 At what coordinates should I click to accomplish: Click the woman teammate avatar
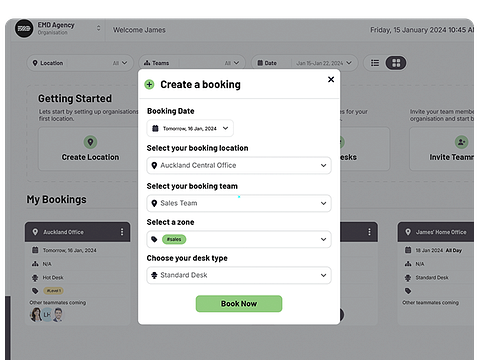[x=36, y=315]
